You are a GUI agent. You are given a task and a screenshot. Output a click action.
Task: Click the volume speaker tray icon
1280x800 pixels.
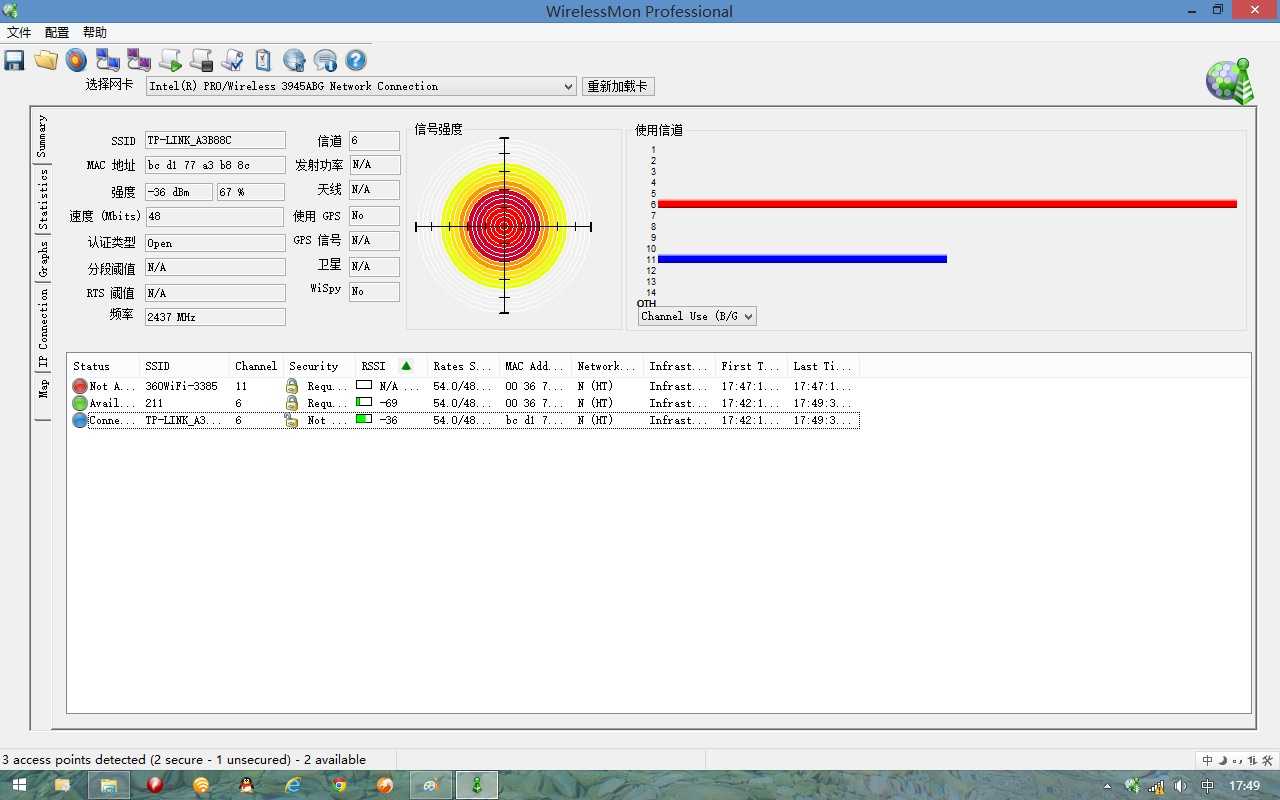coord(1181,786)
